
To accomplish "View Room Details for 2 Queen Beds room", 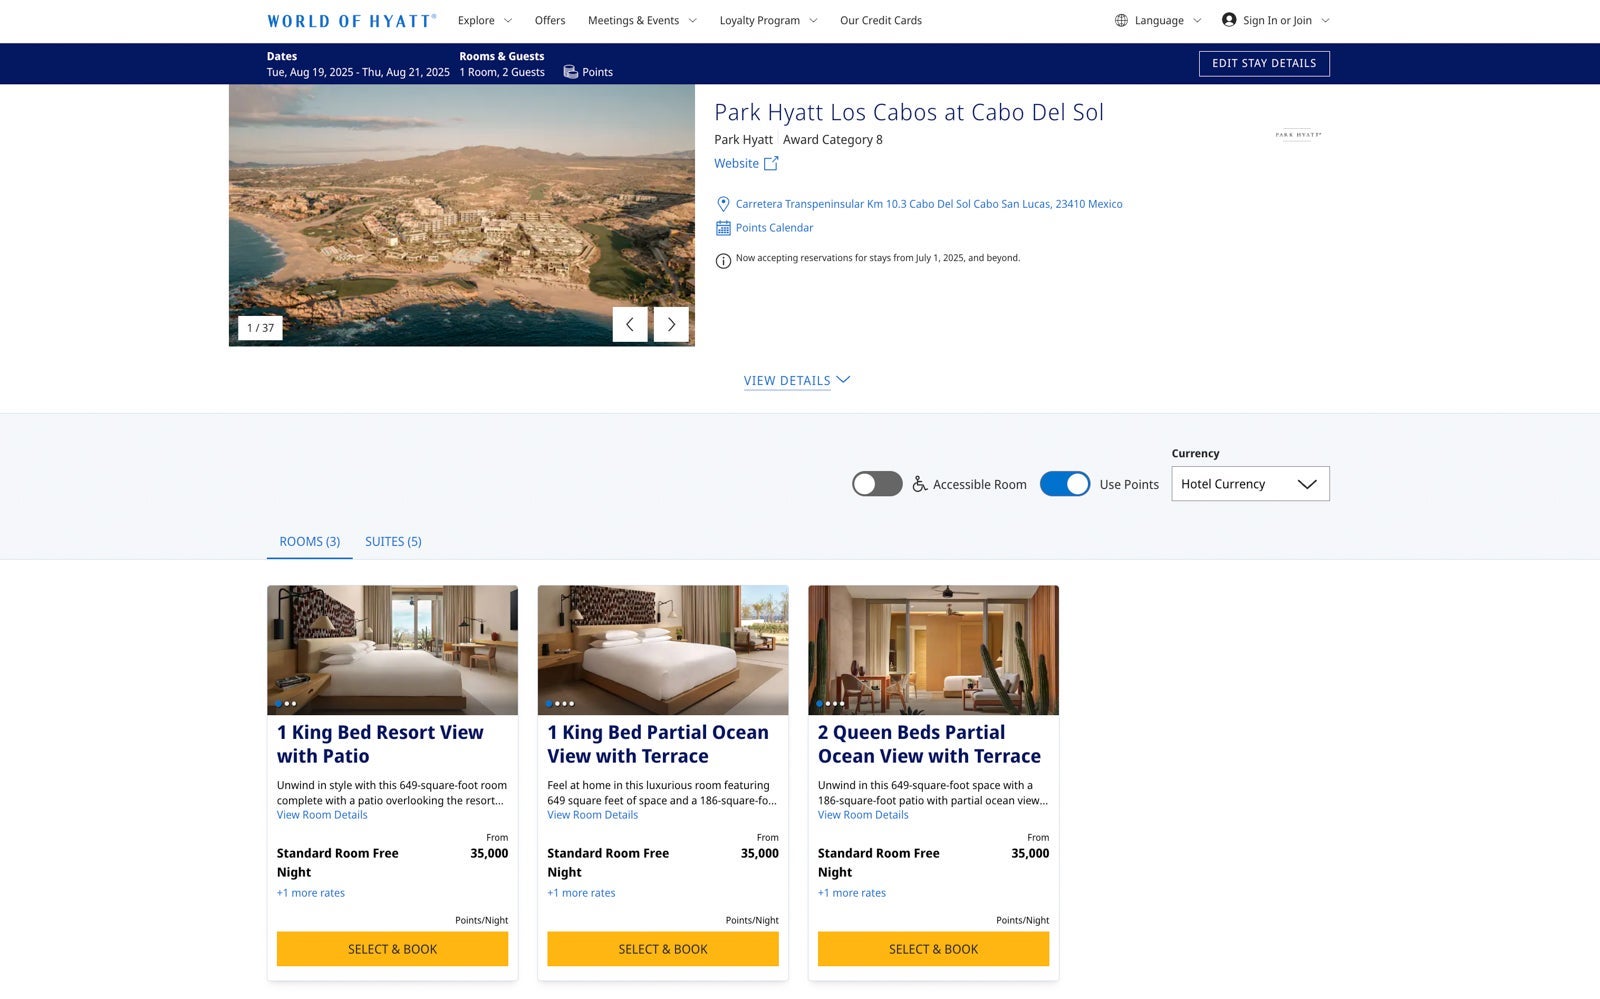I will [863, 815].
